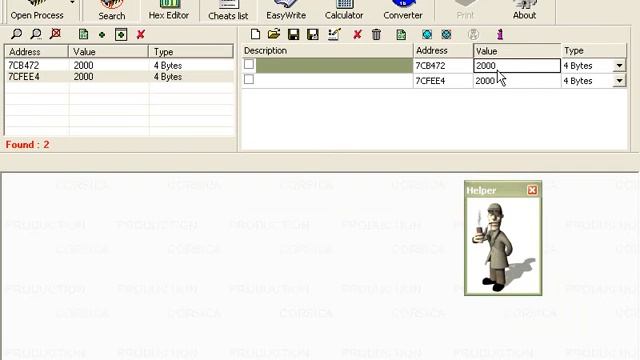Click the first floppy disk save icon
The image size is (640, 360).
(293, 35)
